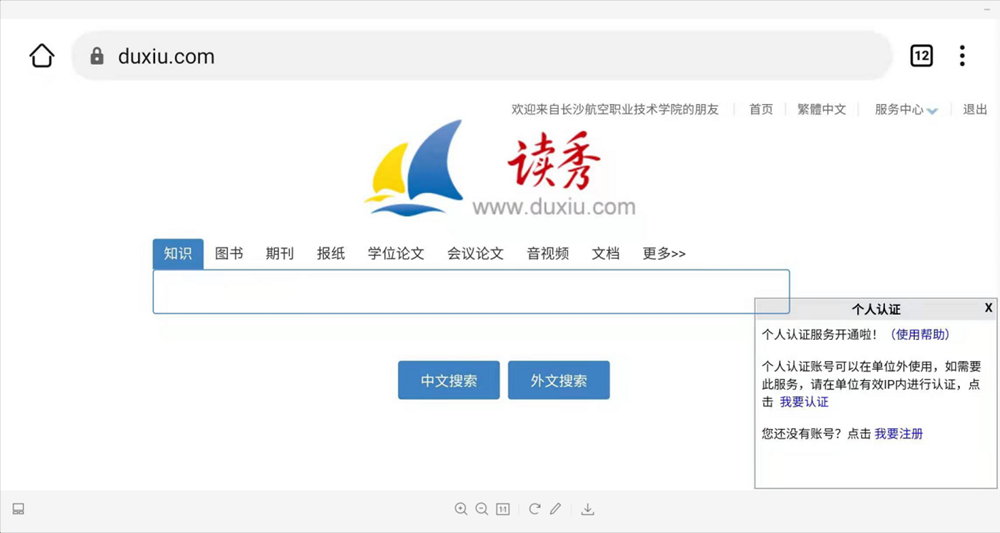
Task: Focus the main search input box
Action: tap(471, 291)
